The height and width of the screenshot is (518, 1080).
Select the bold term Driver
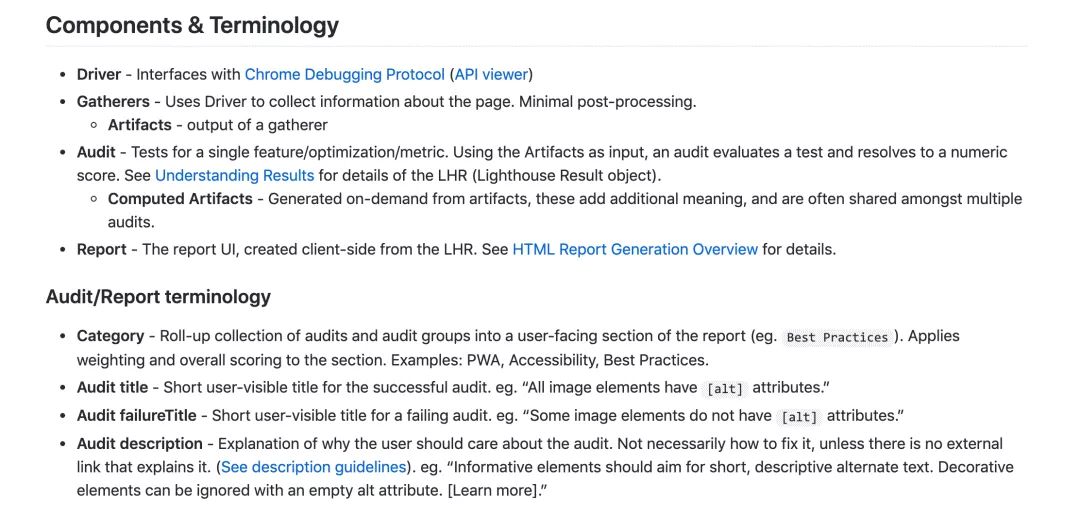coord(99,74)
